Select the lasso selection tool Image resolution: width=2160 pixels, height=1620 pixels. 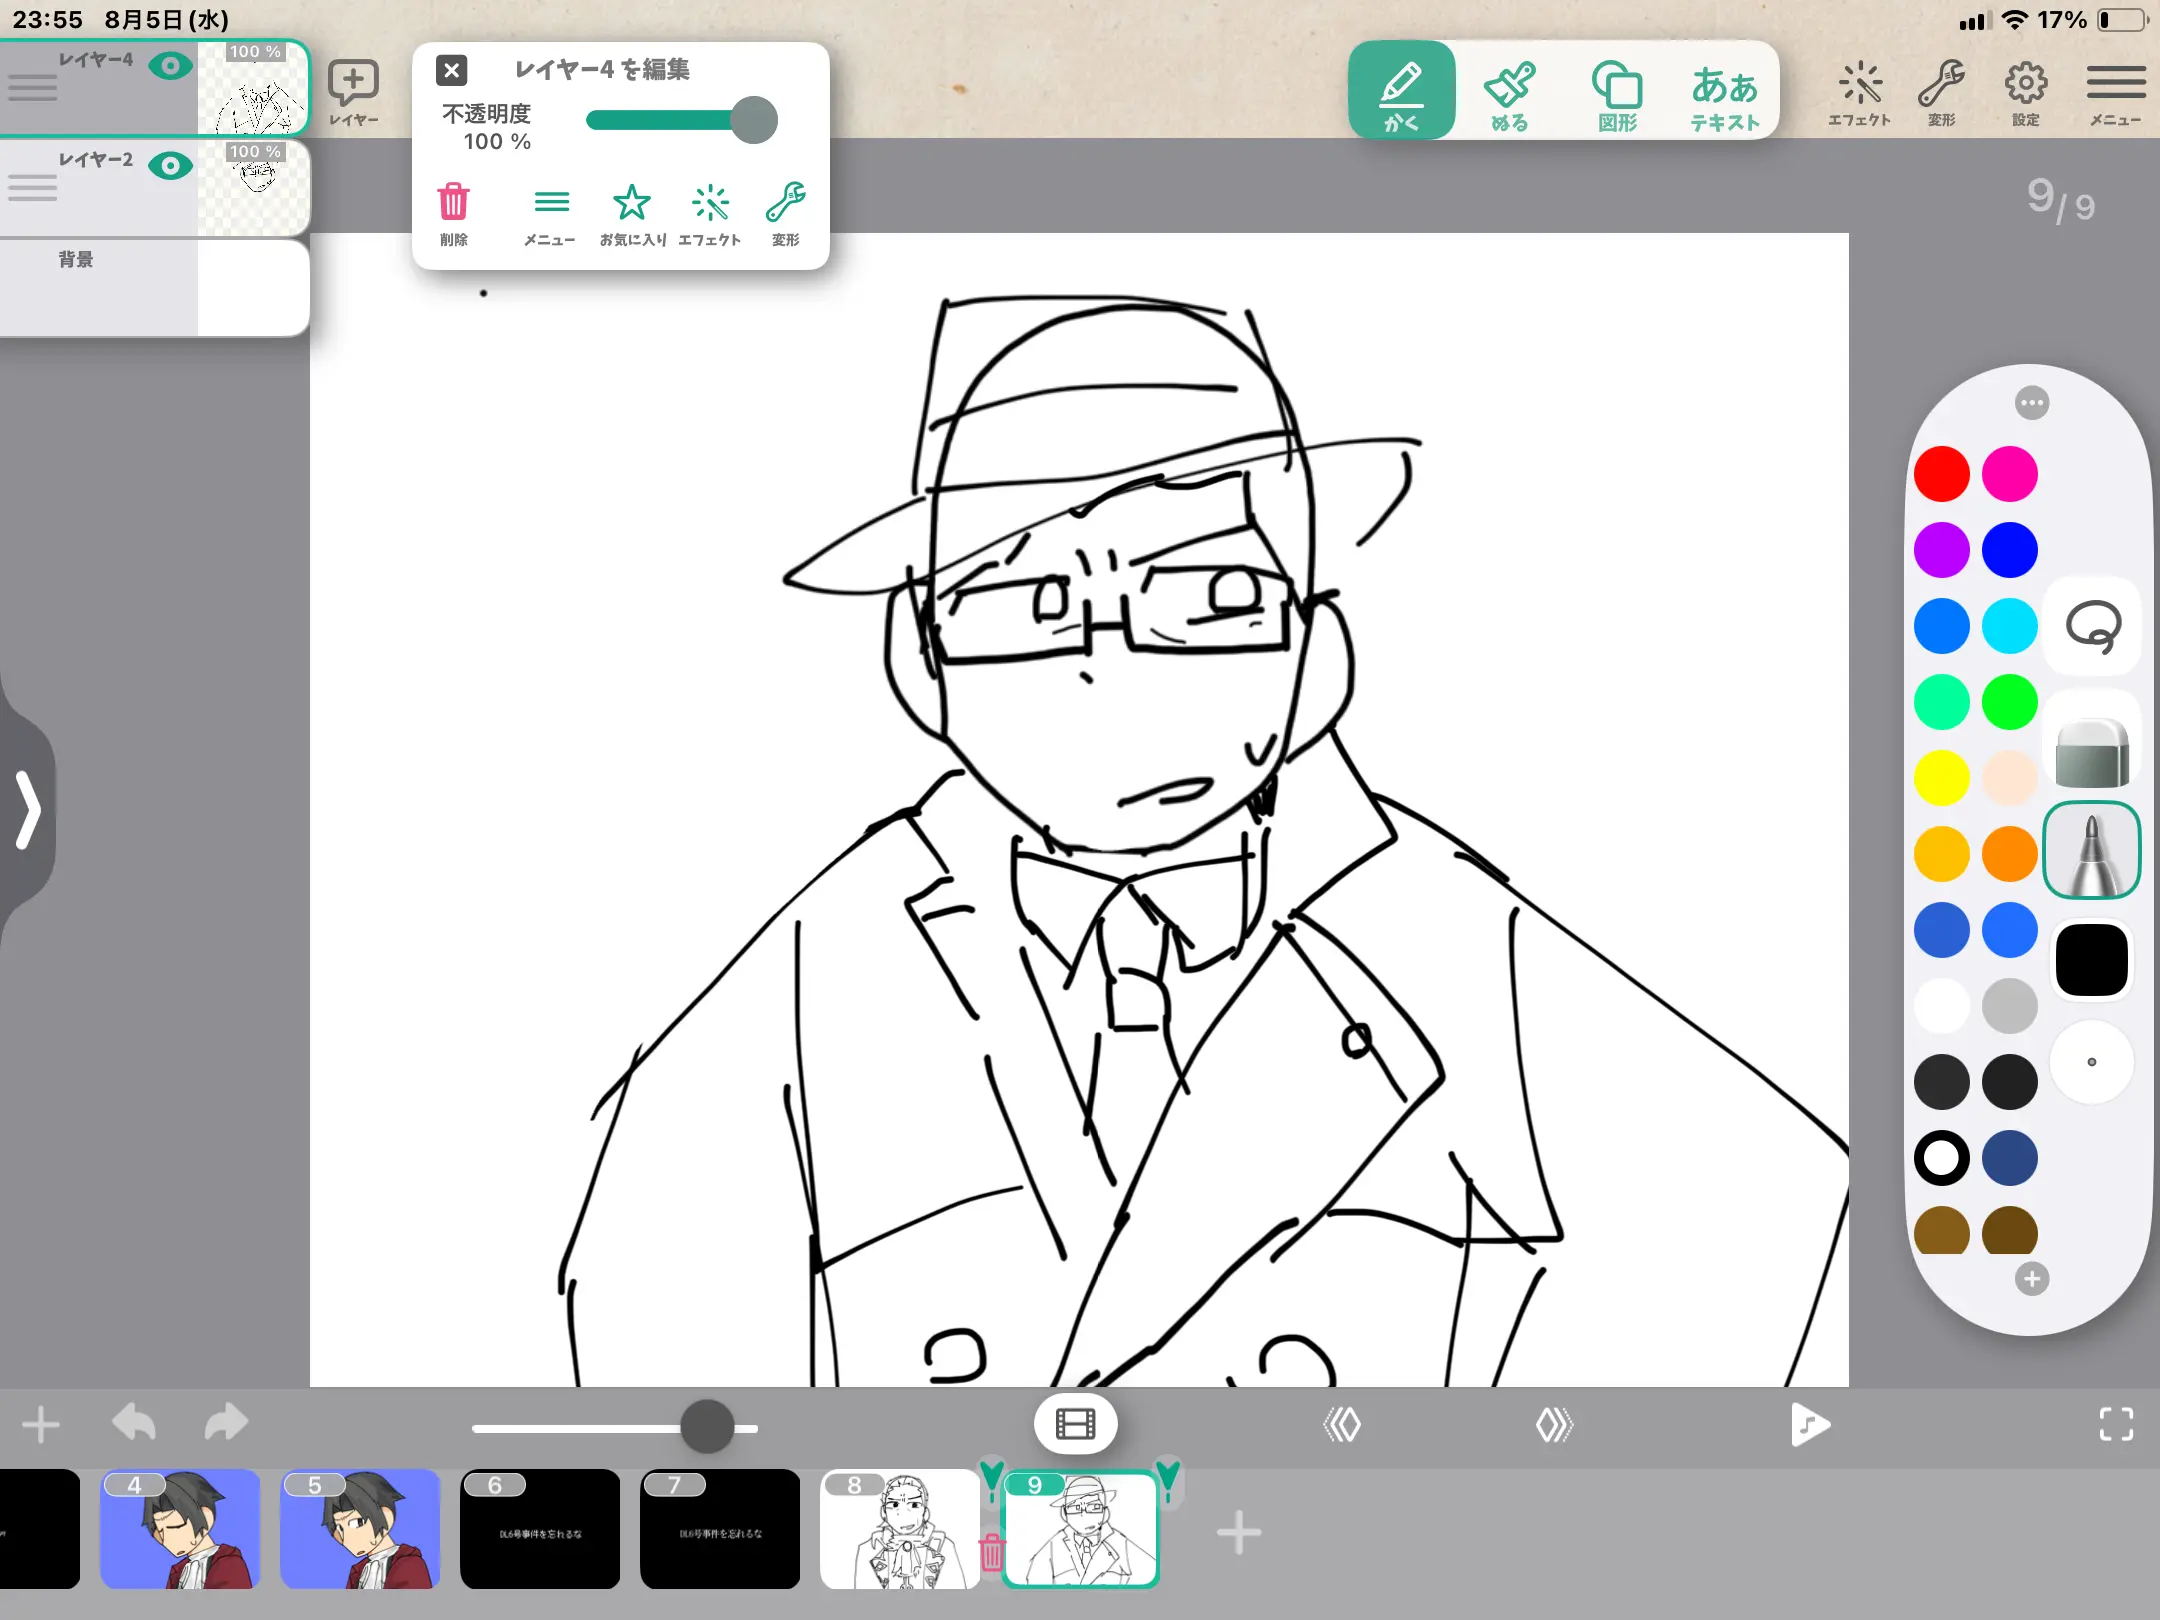pos(2092,627)
